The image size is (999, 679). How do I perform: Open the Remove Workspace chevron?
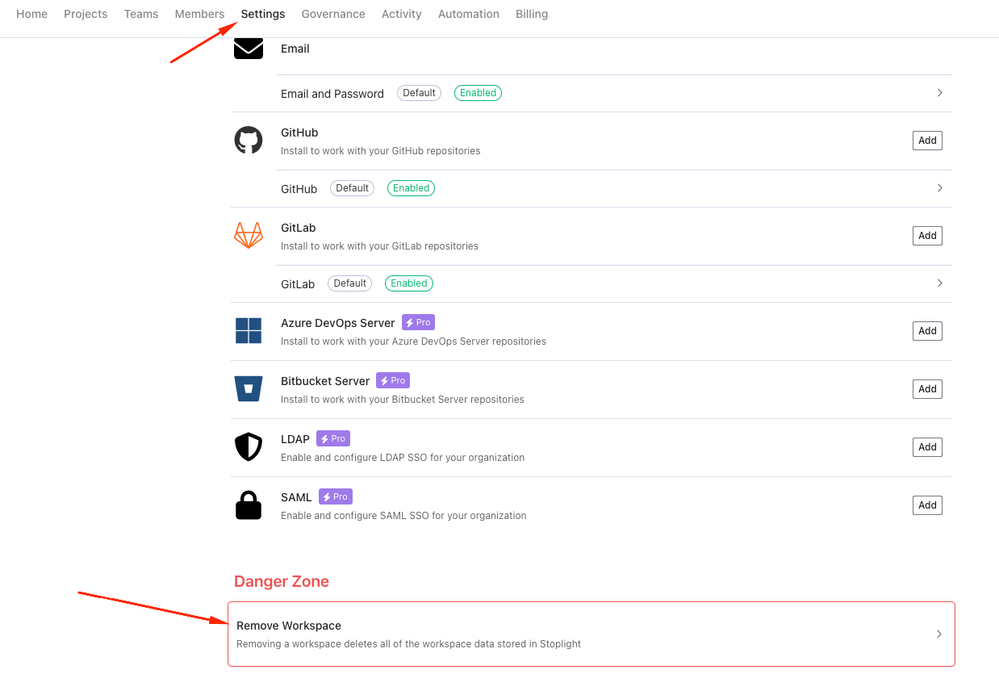[939, 634]
